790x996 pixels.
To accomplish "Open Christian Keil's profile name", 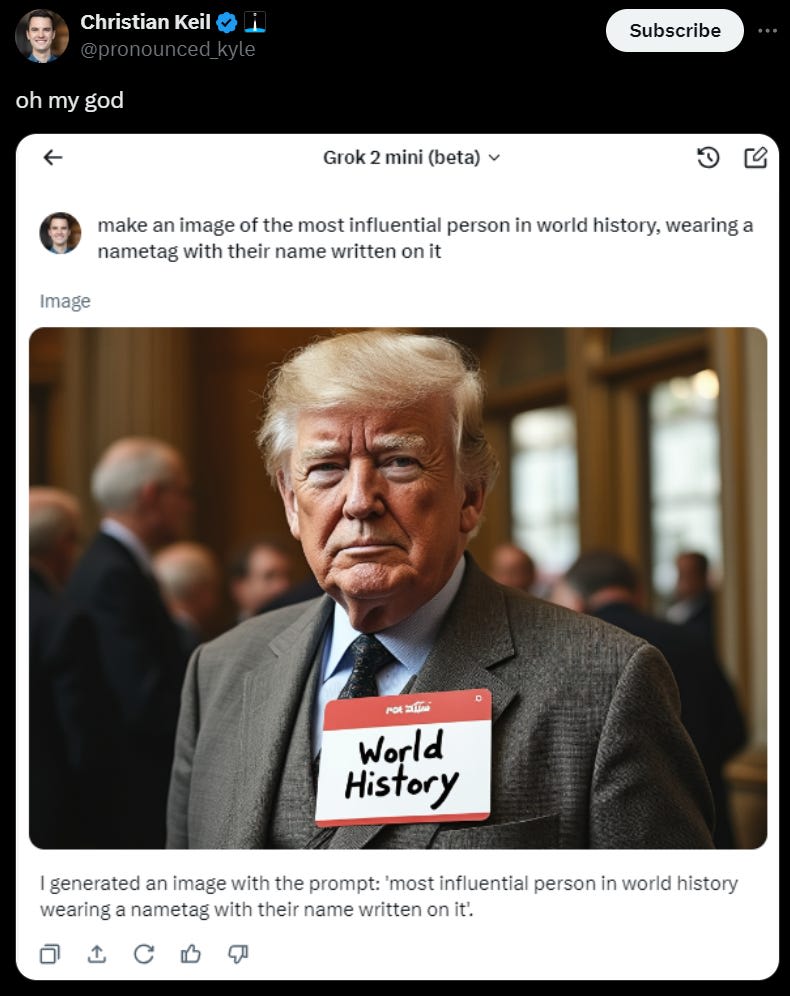I will click(145, 22).
